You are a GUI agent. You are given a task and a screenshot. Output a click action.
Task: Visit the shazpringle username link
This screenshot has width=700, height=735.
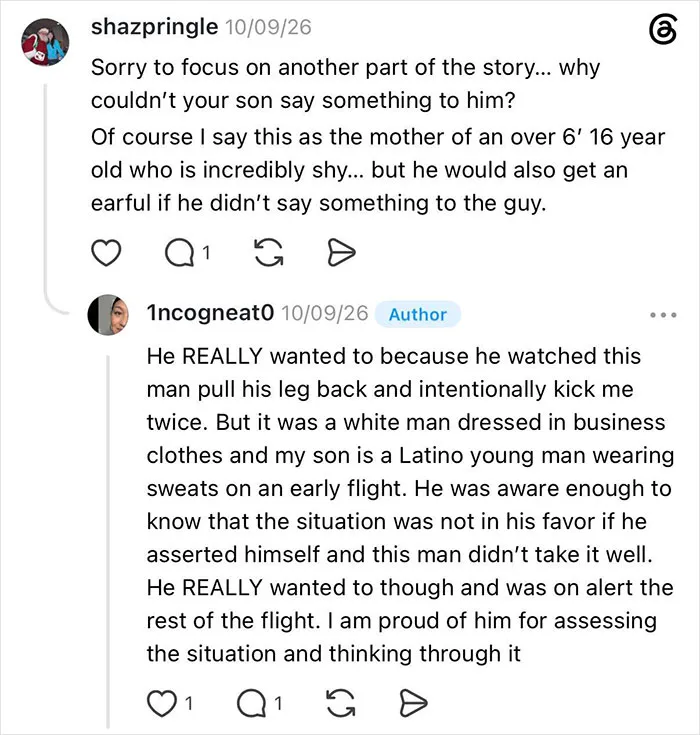coord(155,27)
